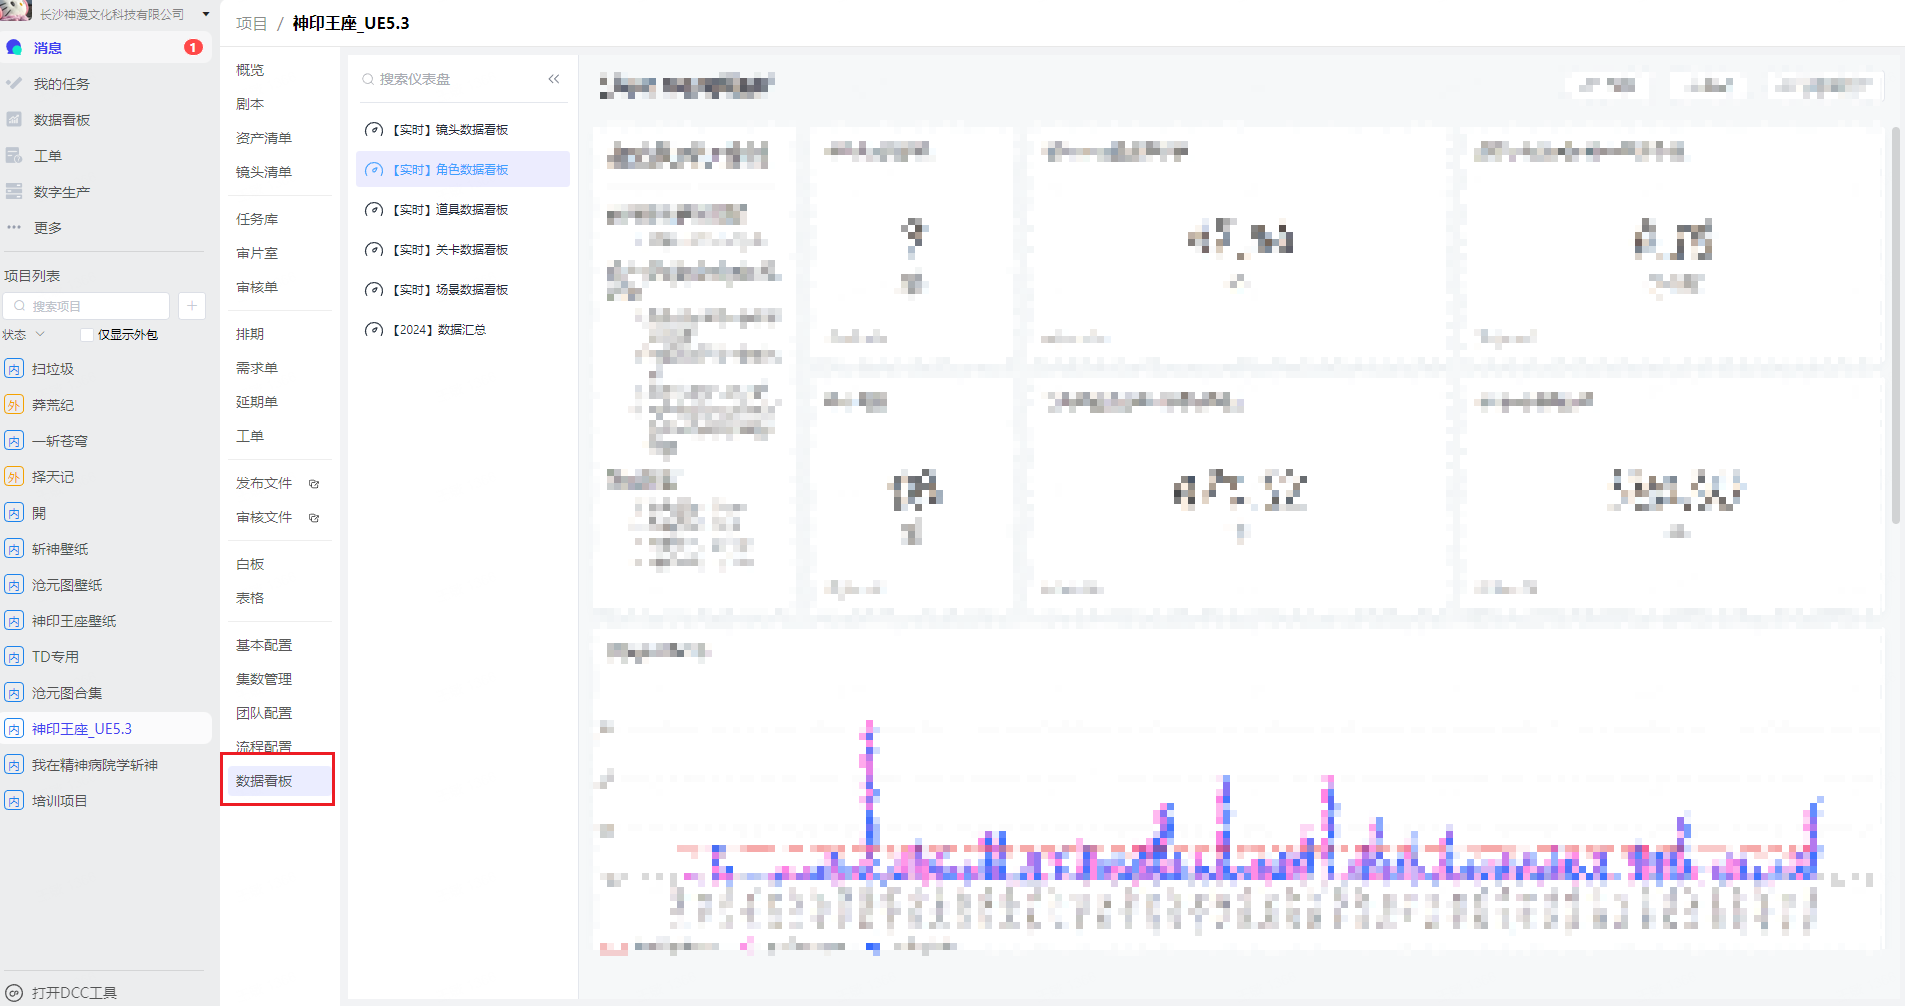Screen dimensions: 1905x1006
Task: Open the 资产清单 asset list
Action: (x=264, y=138)
